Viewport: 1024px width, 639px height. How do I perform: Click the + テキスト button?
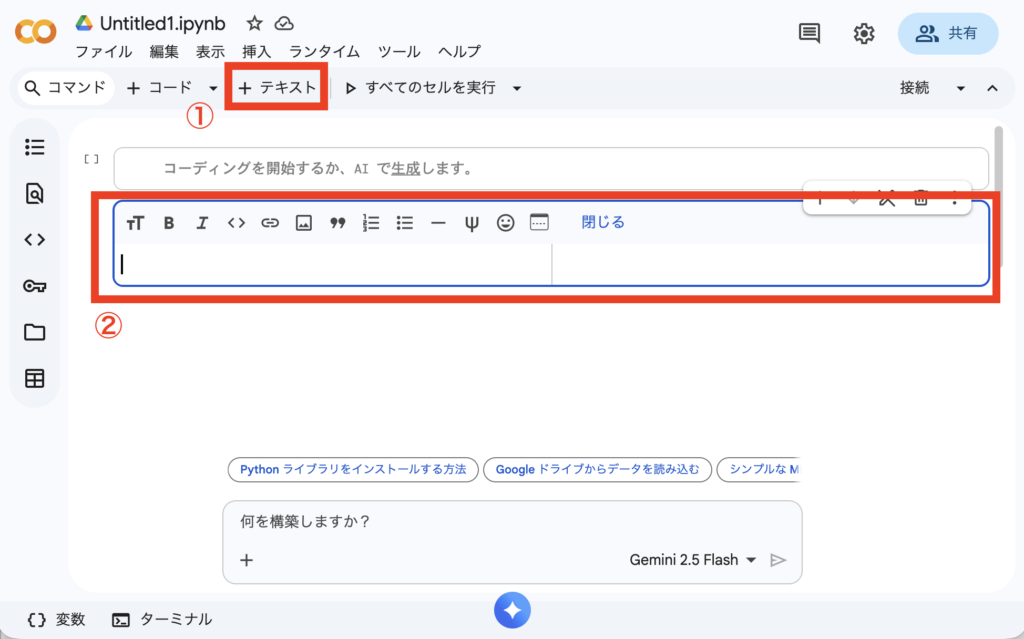tap(277, 88)
